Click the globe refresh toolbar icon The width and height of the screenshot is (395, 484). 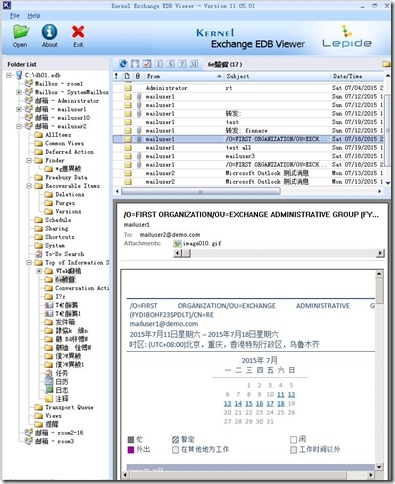tap(123, 64)
